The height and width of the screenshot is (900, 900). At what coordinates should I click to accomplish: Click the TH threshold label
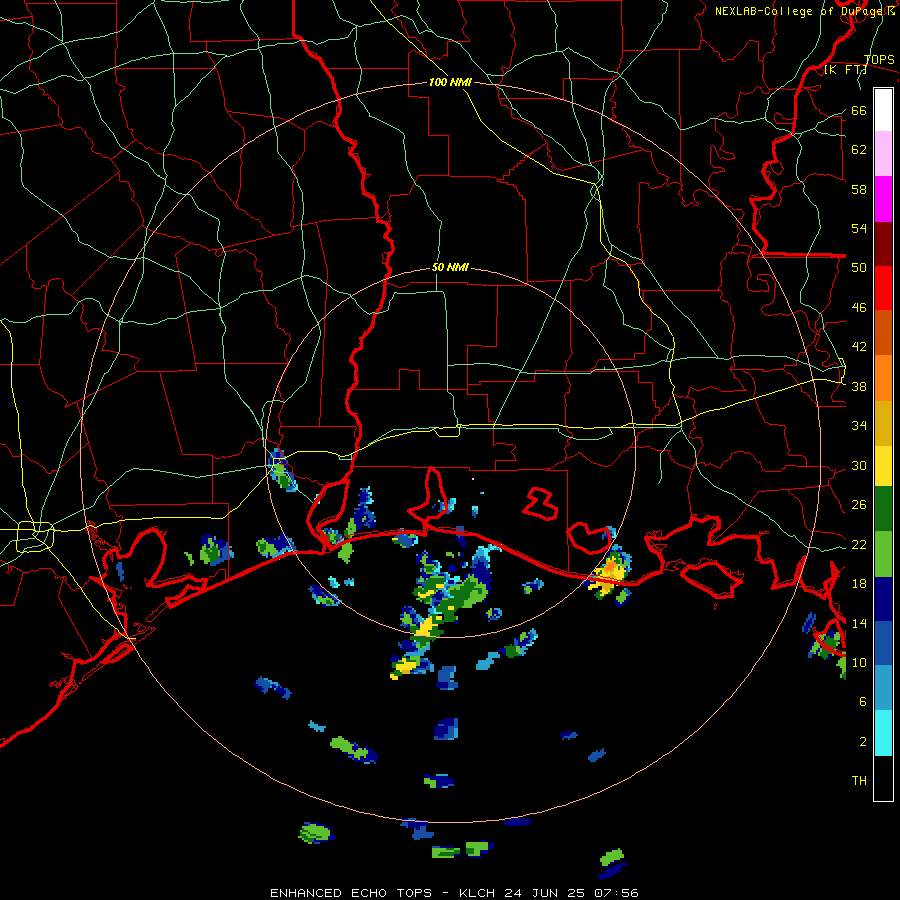point(859,781)
